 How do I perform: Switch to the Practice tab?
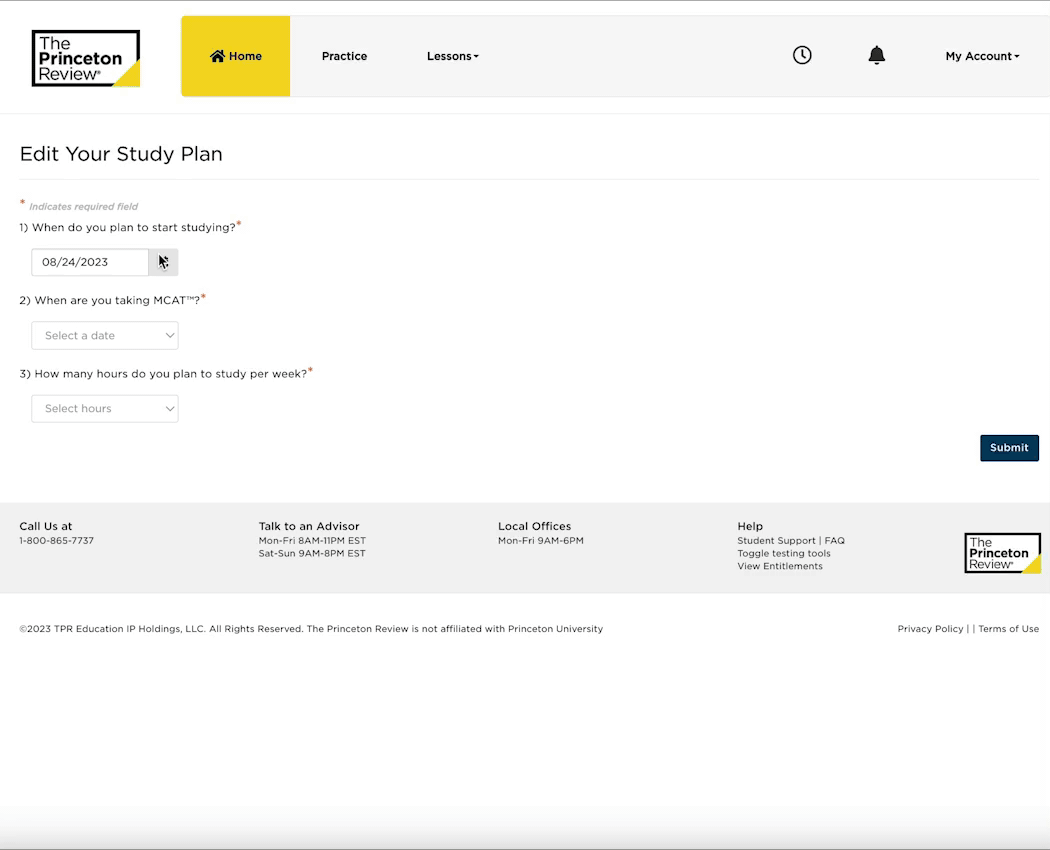coord(344,56)
